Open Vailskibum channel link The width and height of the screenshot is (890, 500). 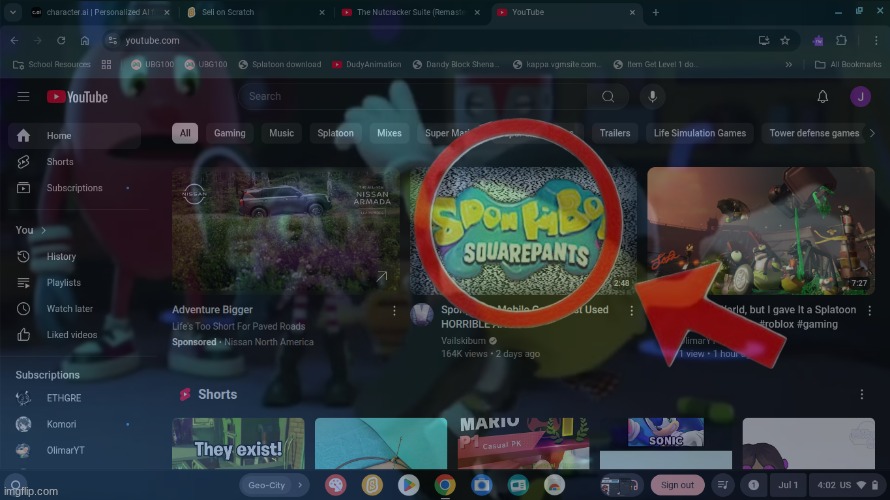(x=463, y=341)
